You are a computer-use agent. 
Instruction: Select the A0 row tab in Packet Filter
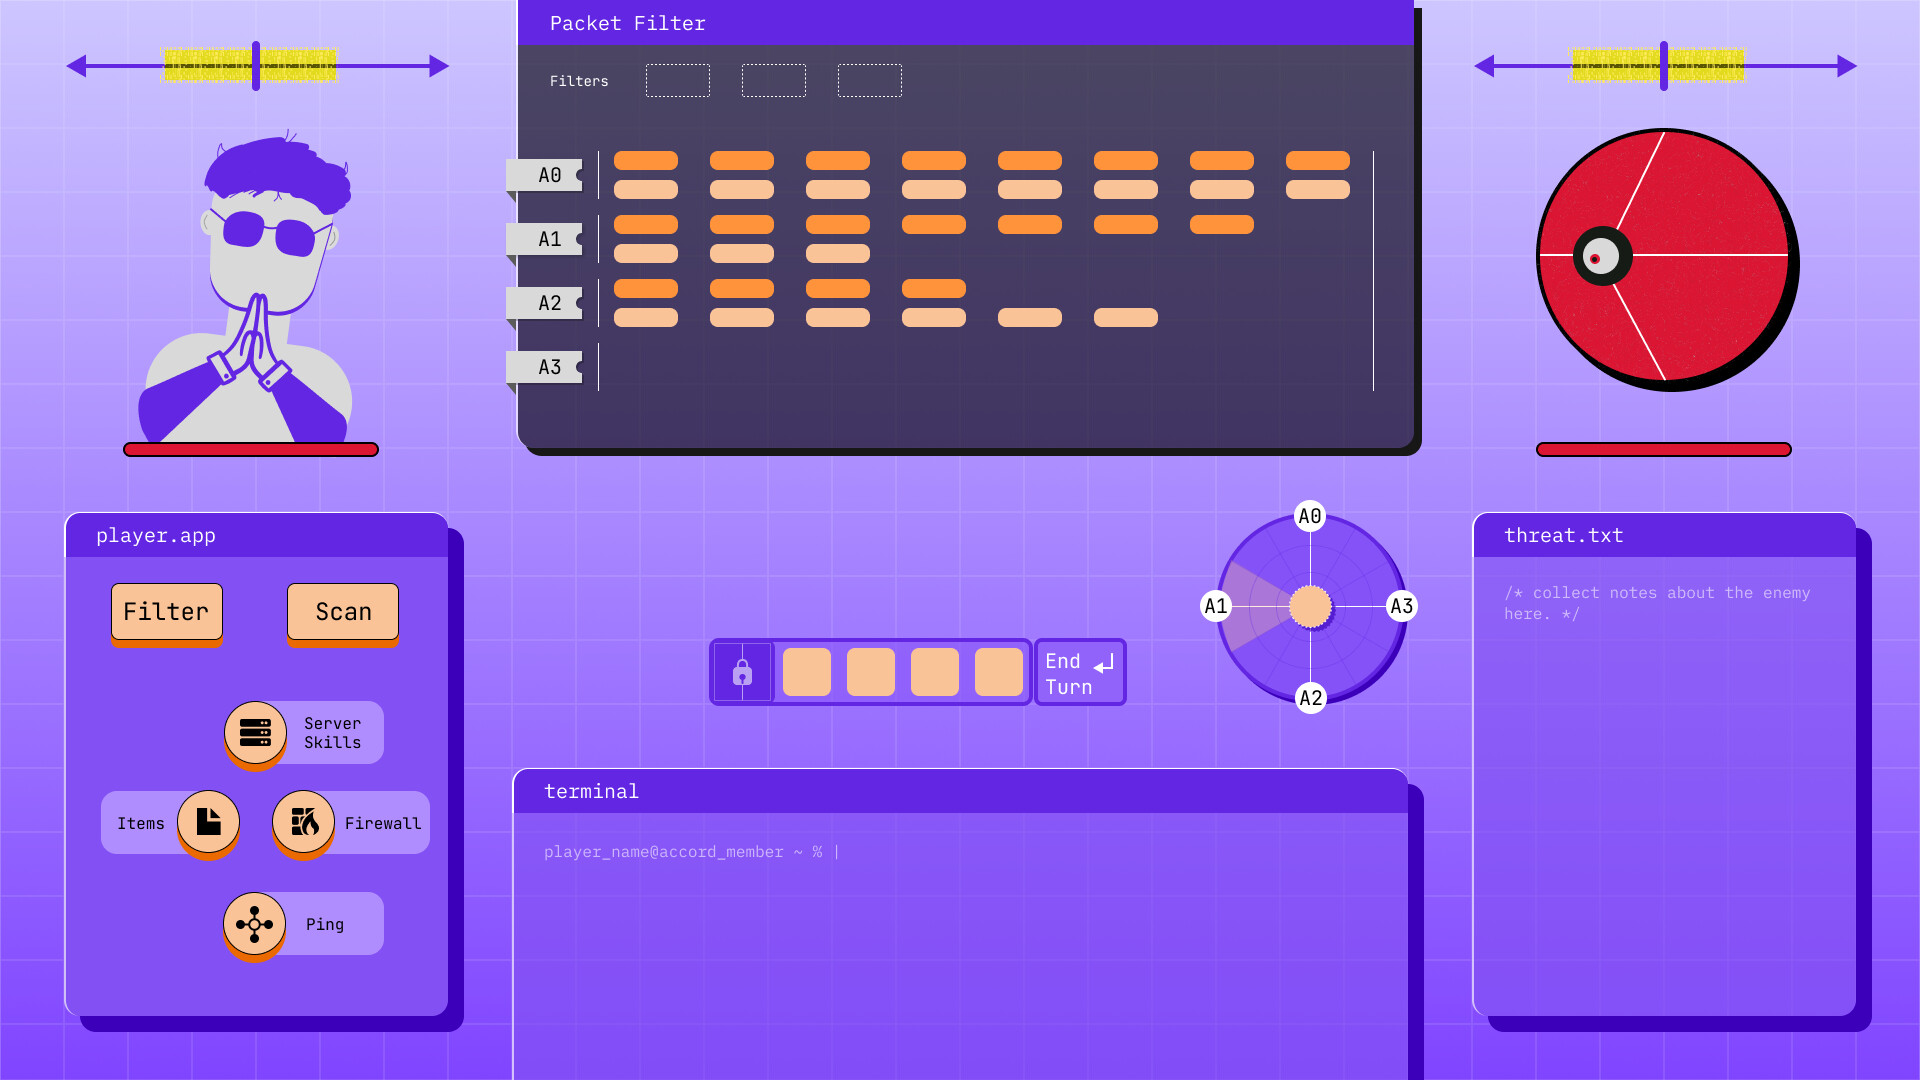click(546, 175)
